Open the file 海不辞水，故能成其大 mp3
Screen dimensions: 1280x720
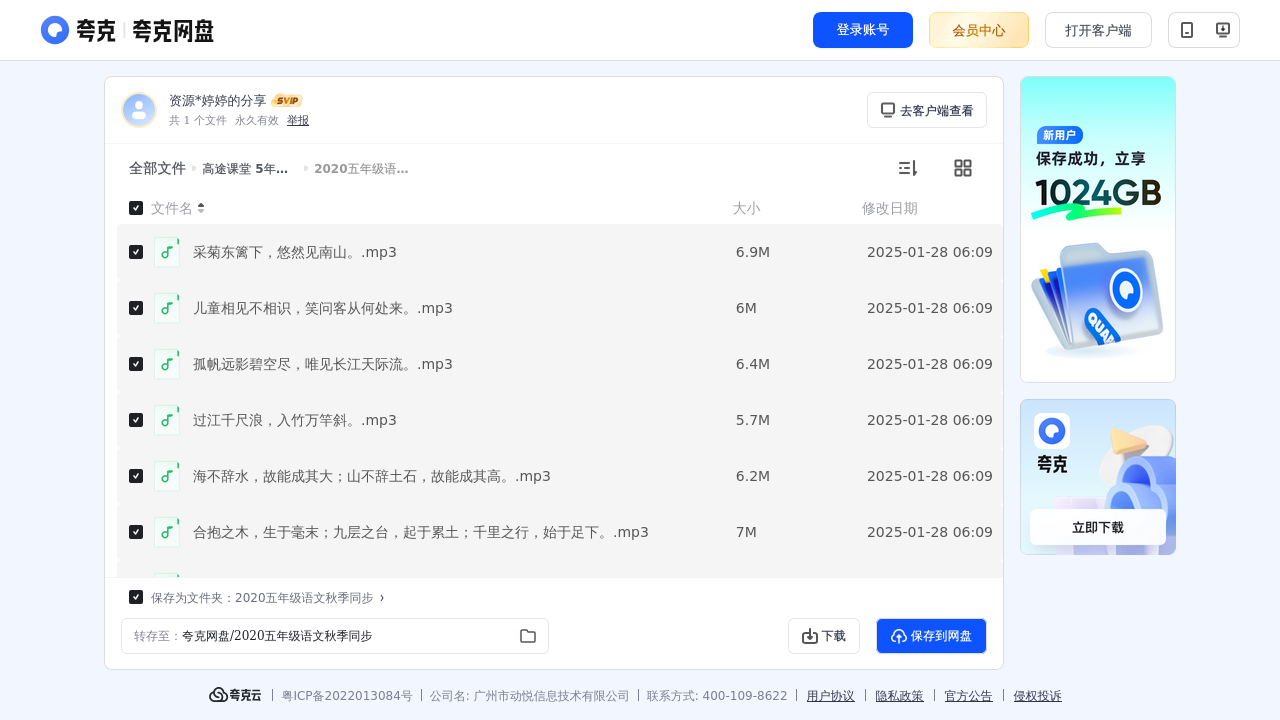[372, 476]
